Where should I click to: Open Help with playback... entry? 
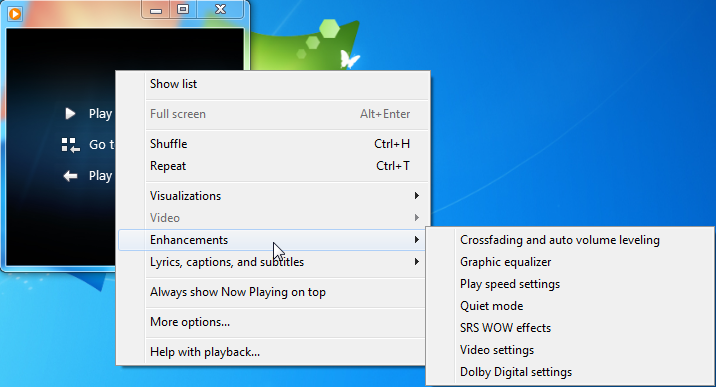click(x=273, y=352)
